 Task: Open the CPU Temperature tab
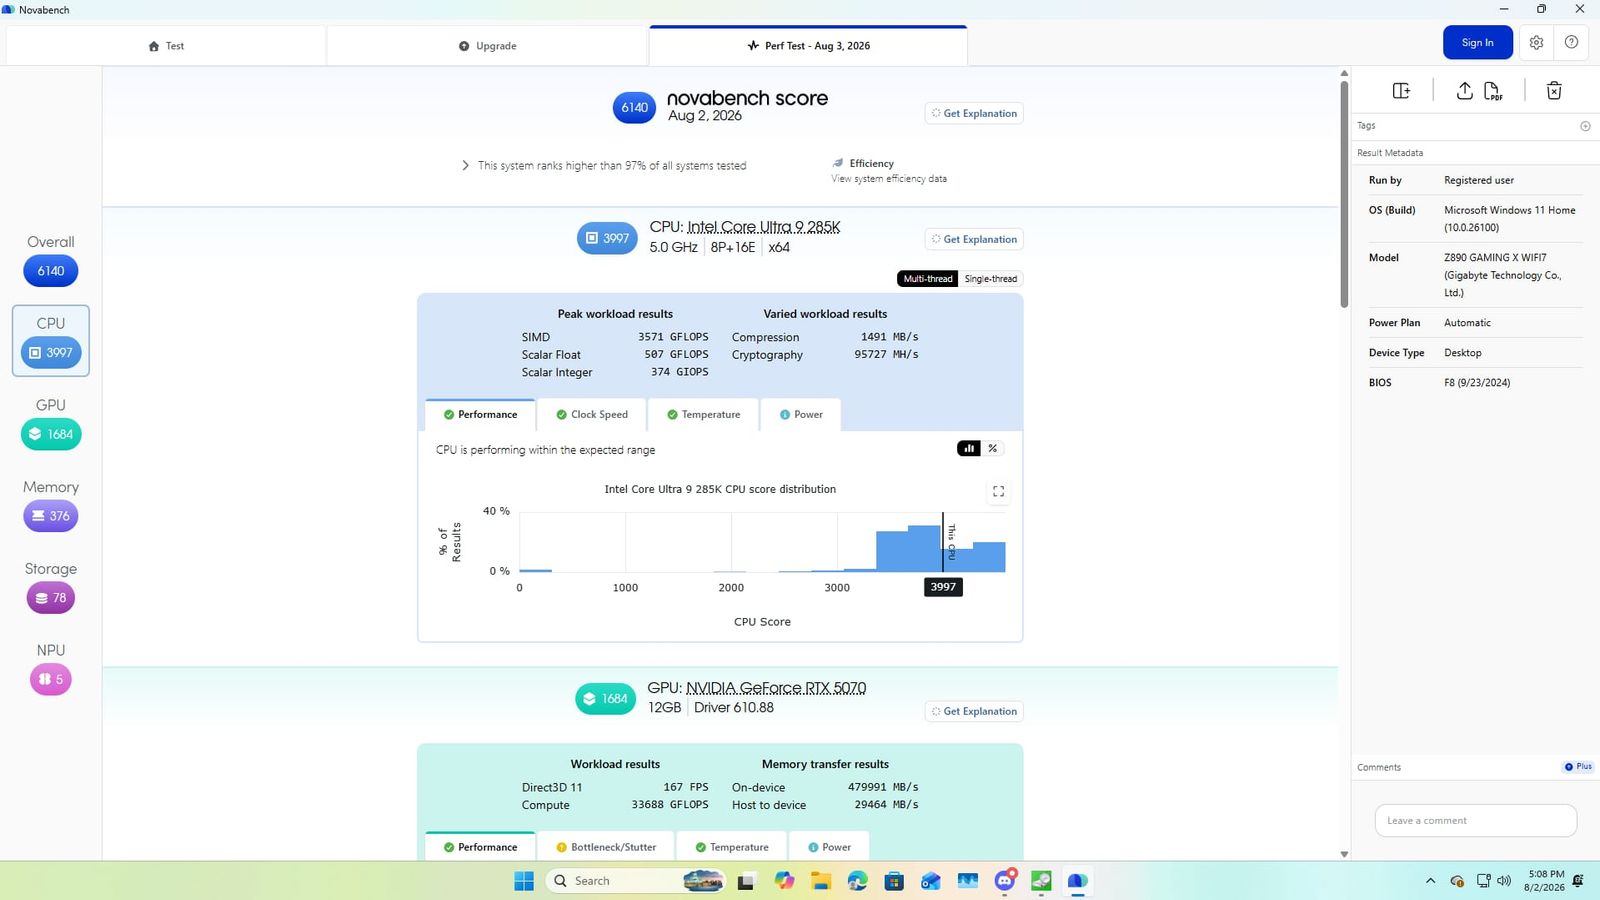pos(703,415)
